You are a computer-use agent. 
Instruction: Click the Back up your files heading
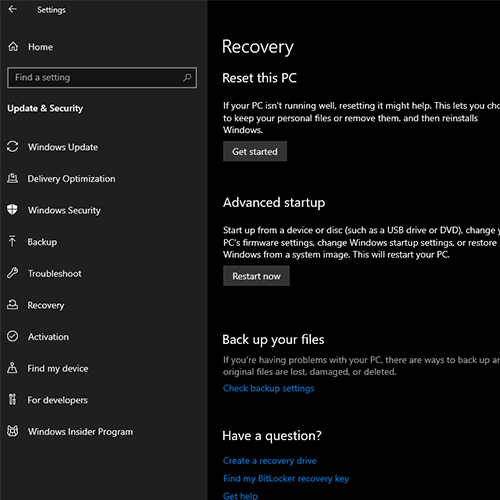(273, 340)
